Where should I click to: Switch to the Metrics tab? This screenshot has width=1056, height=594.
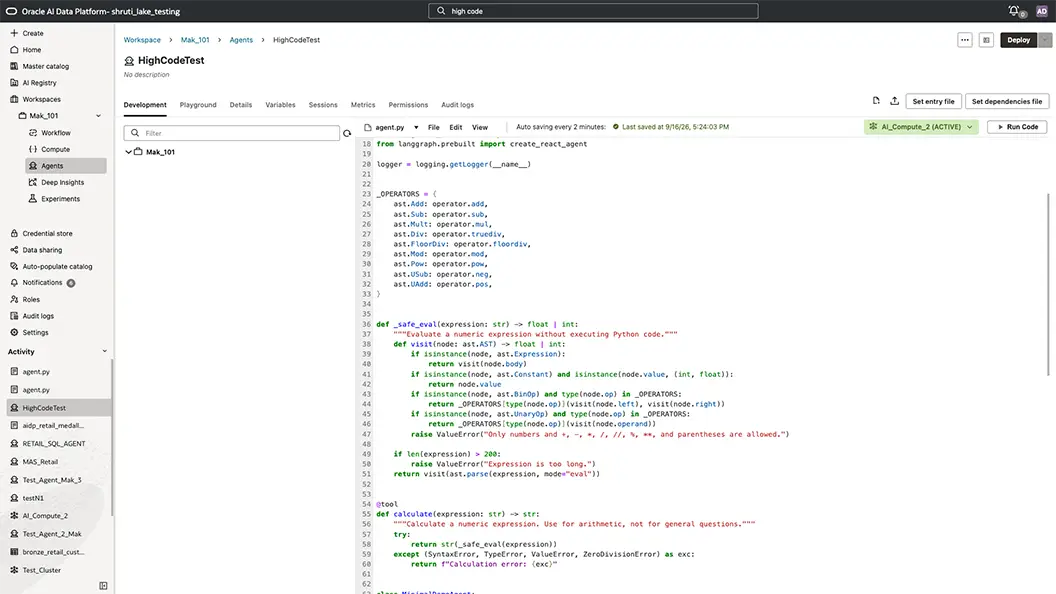tap(362, 105)
